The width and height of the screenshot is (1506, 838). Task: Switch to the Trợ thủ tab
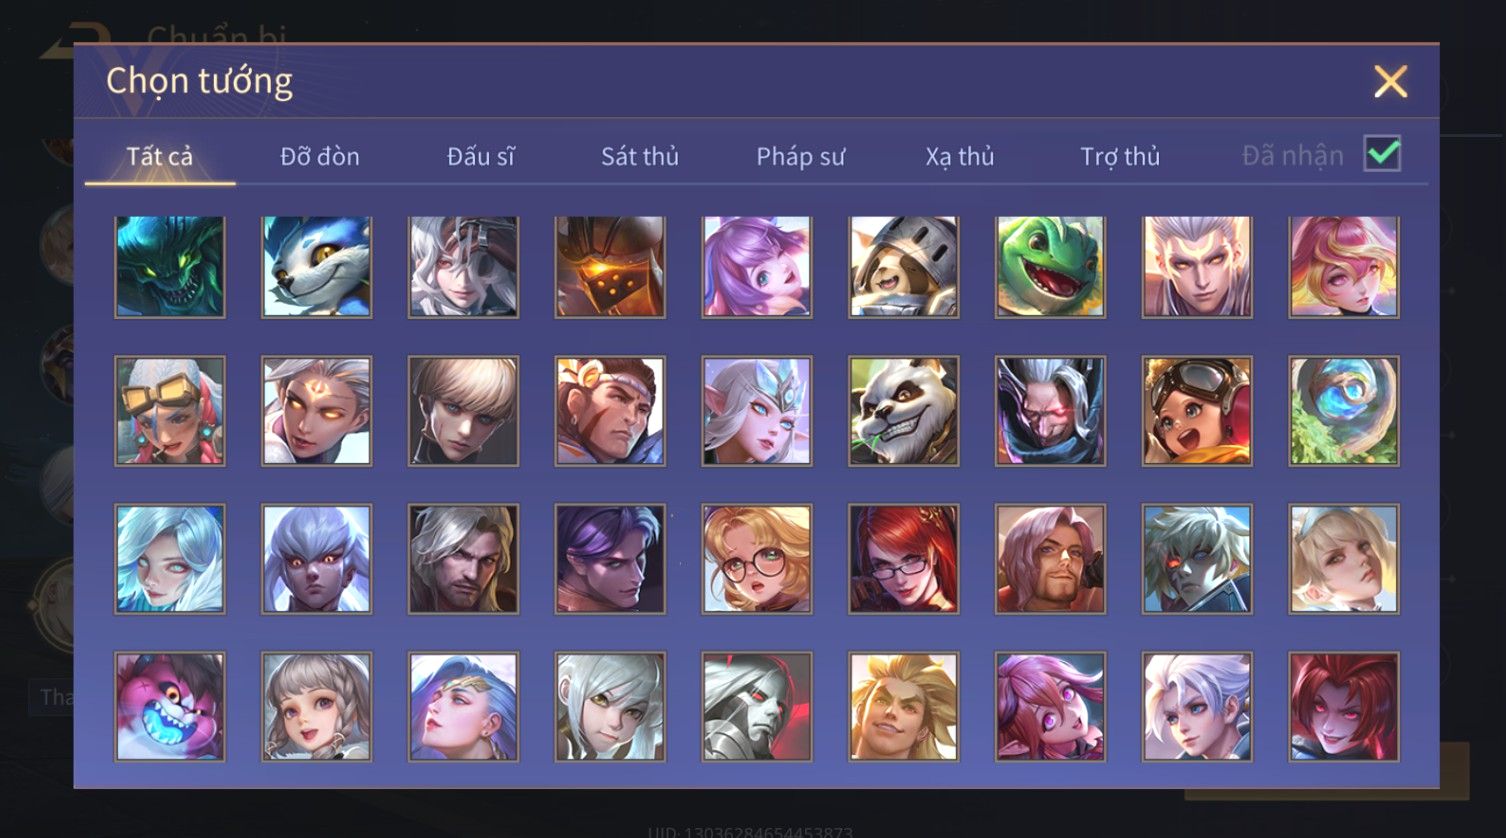(1120, 156)
